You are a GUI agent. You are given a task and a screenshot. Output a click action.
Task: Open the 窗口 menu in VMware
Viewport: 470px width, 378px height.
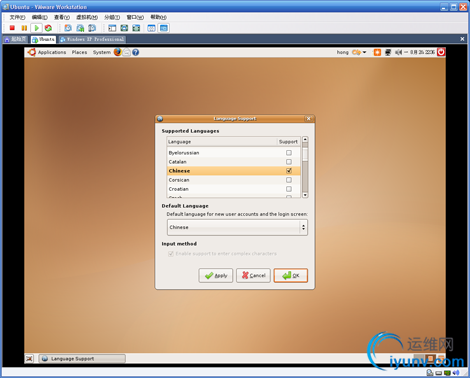tap(135, 17)
